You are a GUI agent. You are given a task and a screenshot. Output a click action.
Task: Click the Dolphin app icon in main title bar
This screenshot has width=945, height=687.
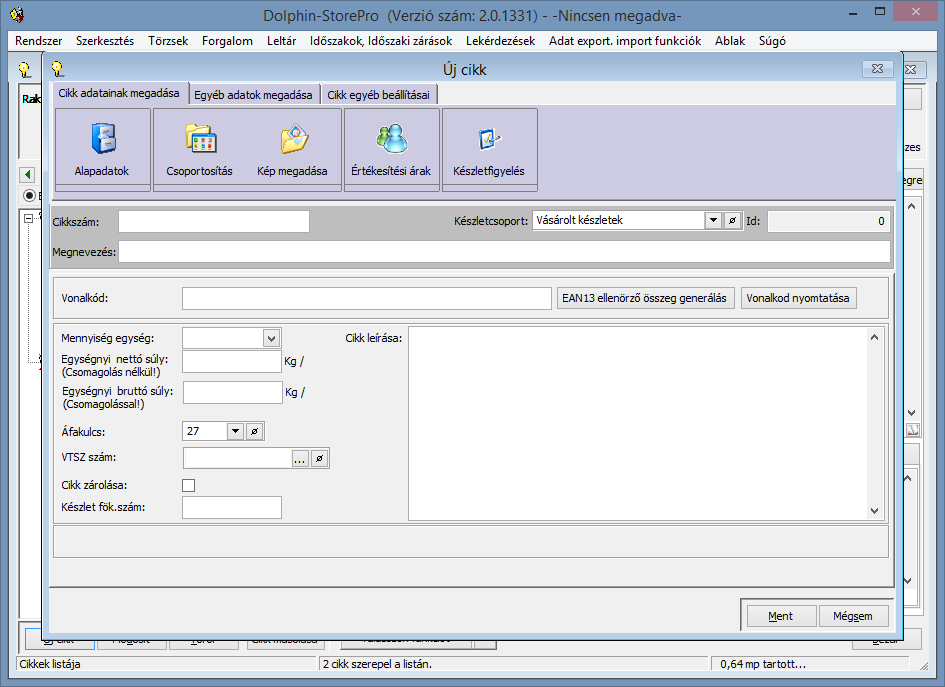[x=17, y=14]
